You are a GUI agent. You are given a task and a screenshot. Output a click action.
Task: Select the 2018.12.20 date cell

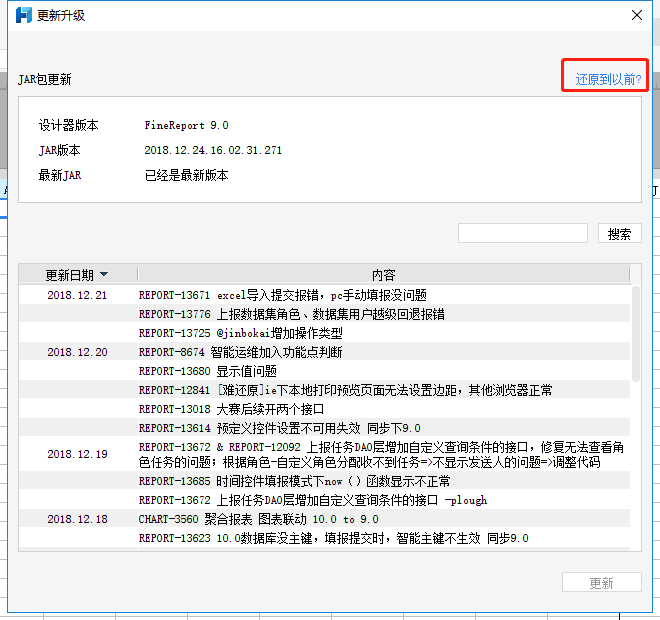pyautogui.click(x=77, y=352)
